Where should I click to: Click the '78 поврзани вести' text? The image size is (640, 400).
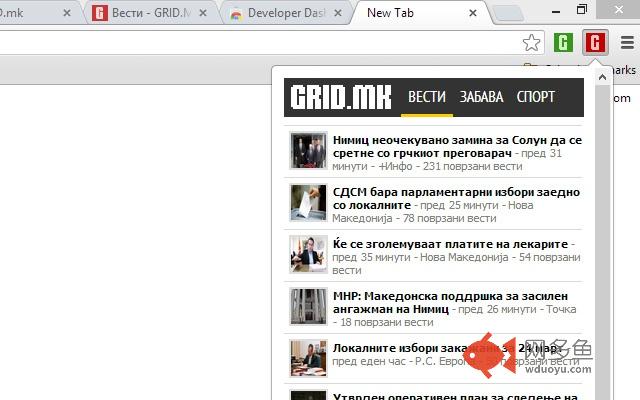tap(449, 218)
